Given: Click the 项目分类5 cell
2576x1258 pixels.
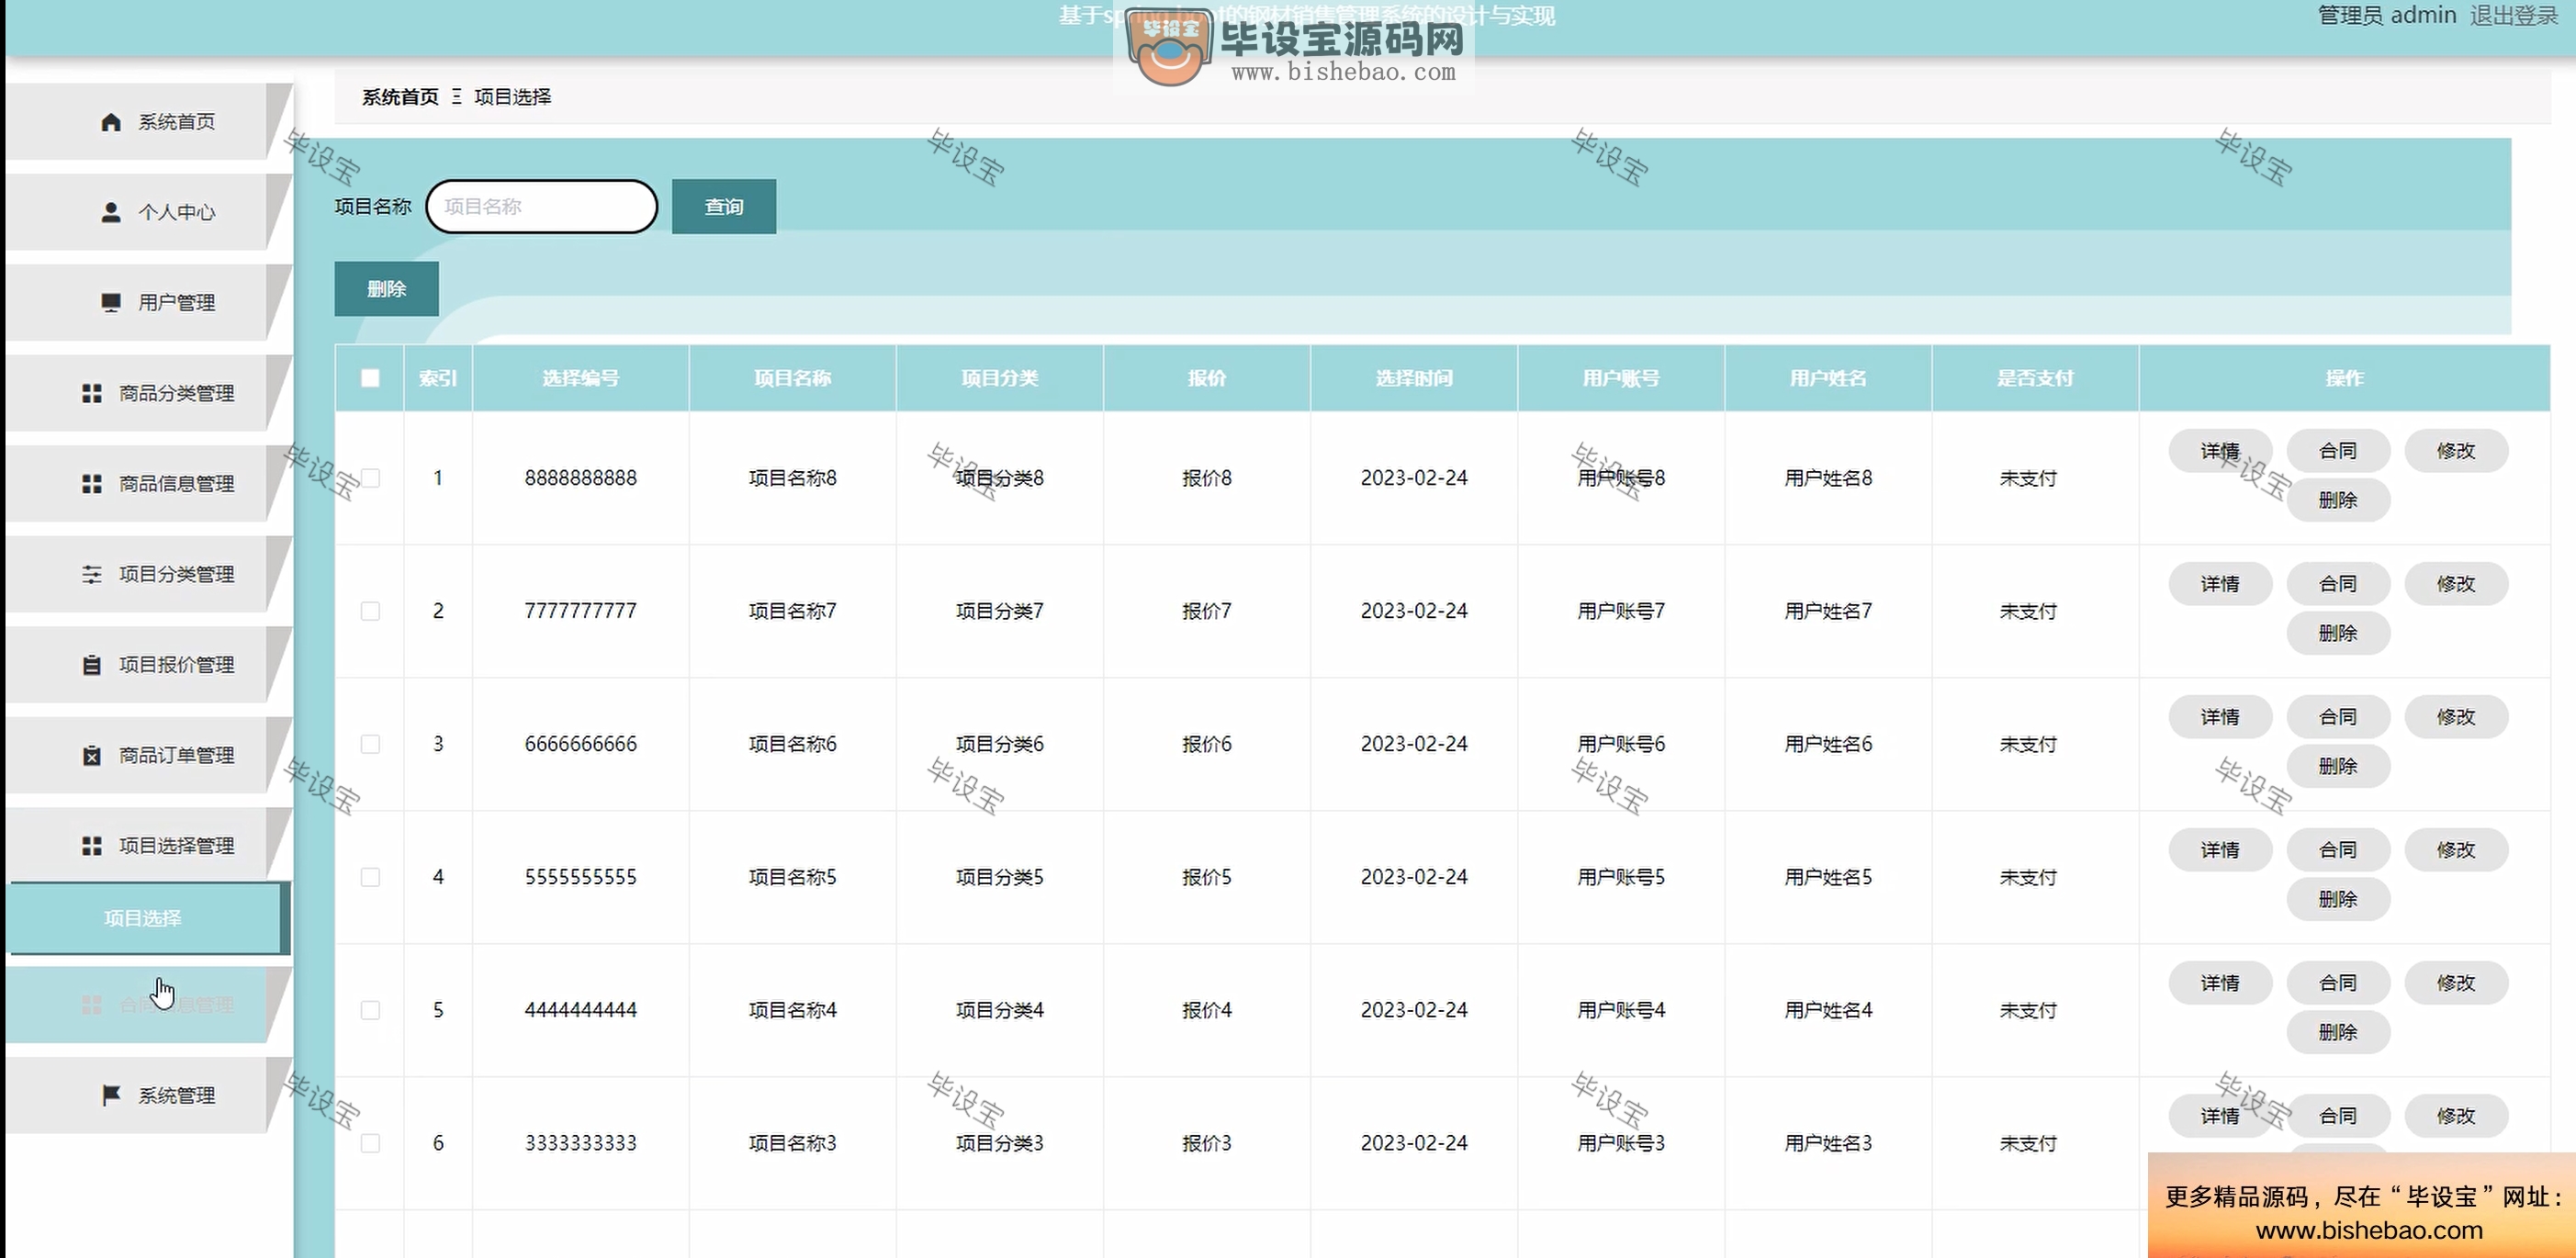Looking at the screenshot, I should point(1000,877).
